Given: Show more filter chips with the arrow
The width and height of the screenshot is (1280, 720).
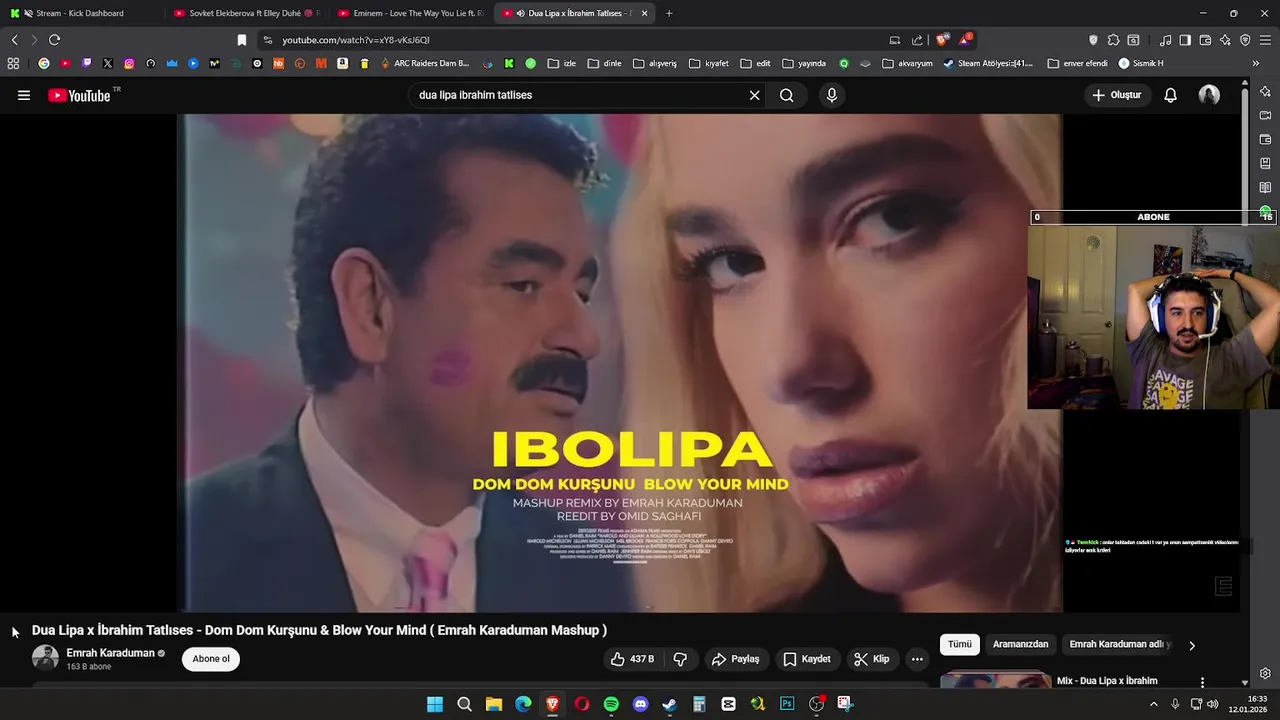Looking at the screenshot, I should [x=1191, y=645].
